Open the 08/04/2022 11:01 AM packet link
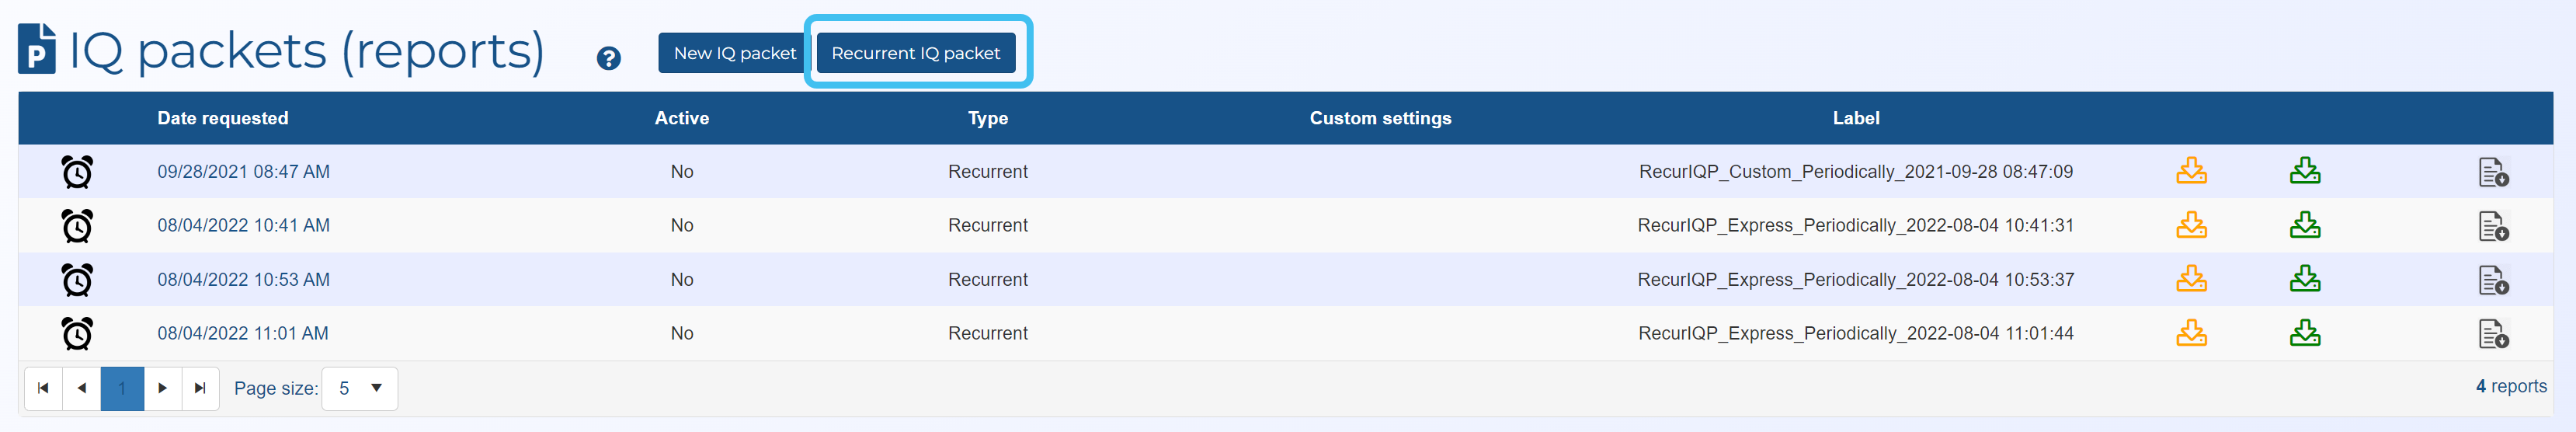This screenshot has width=2576, height=432. tap(242, 333)
